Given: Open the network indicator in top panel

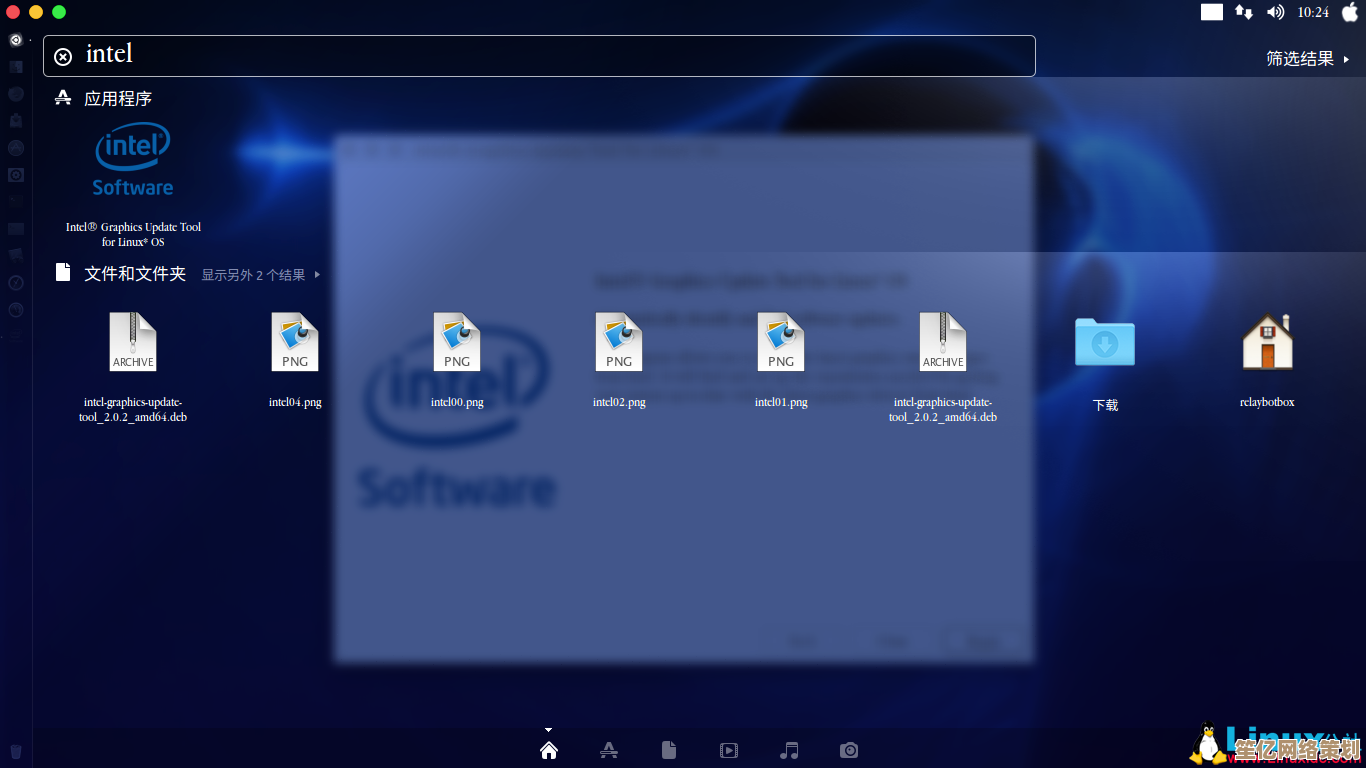Looking at the screenshot, I should [x=1243, y=12].
